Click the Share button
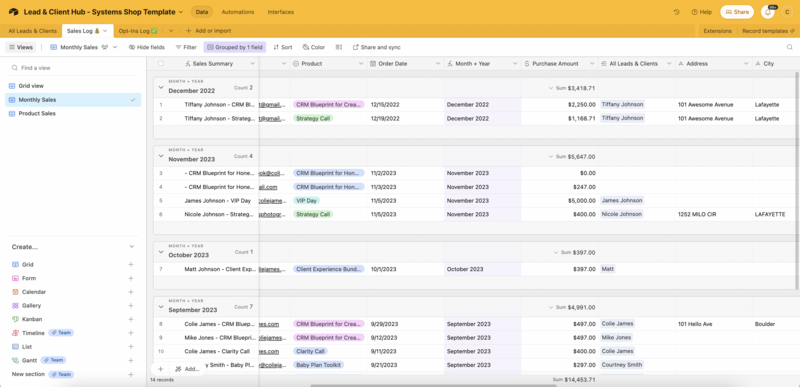800x387 pixels. pyautogui.click(x=737, y=12)
